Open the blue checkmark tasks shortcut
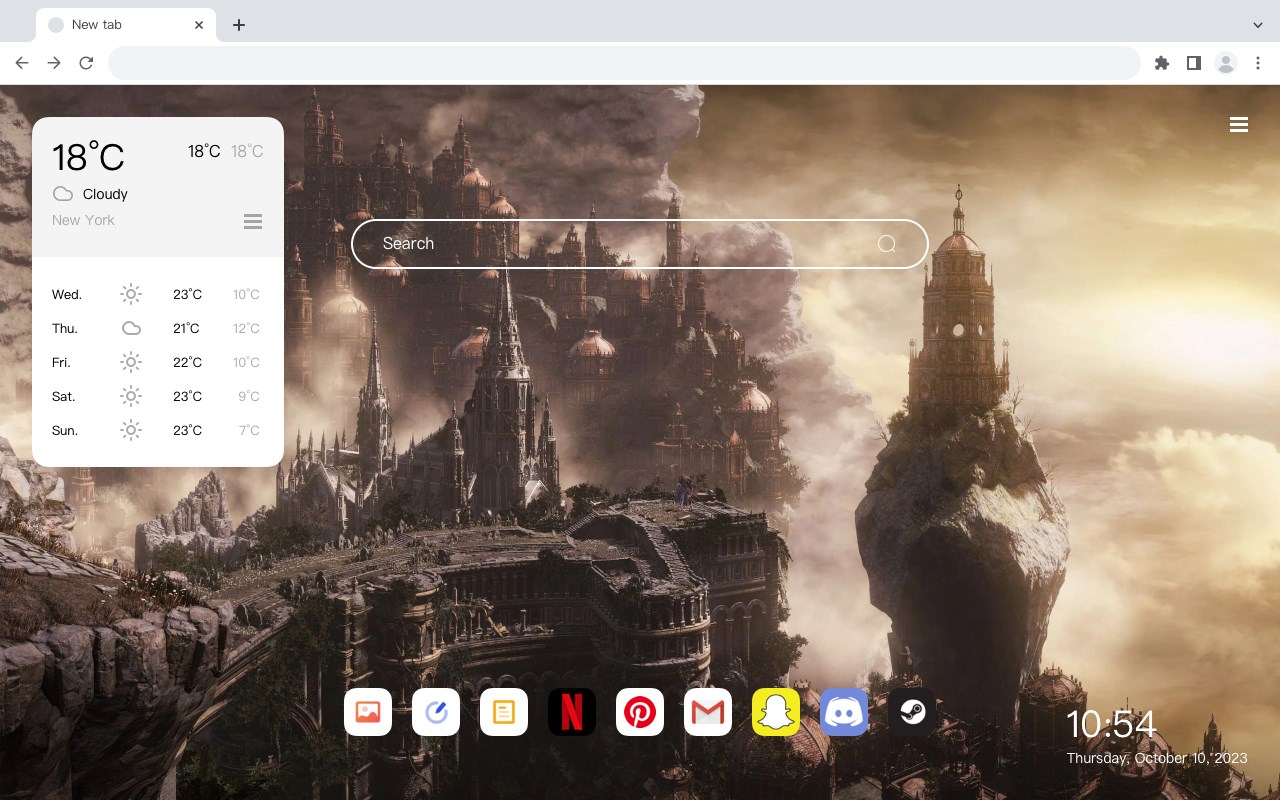 coord(436,712)
